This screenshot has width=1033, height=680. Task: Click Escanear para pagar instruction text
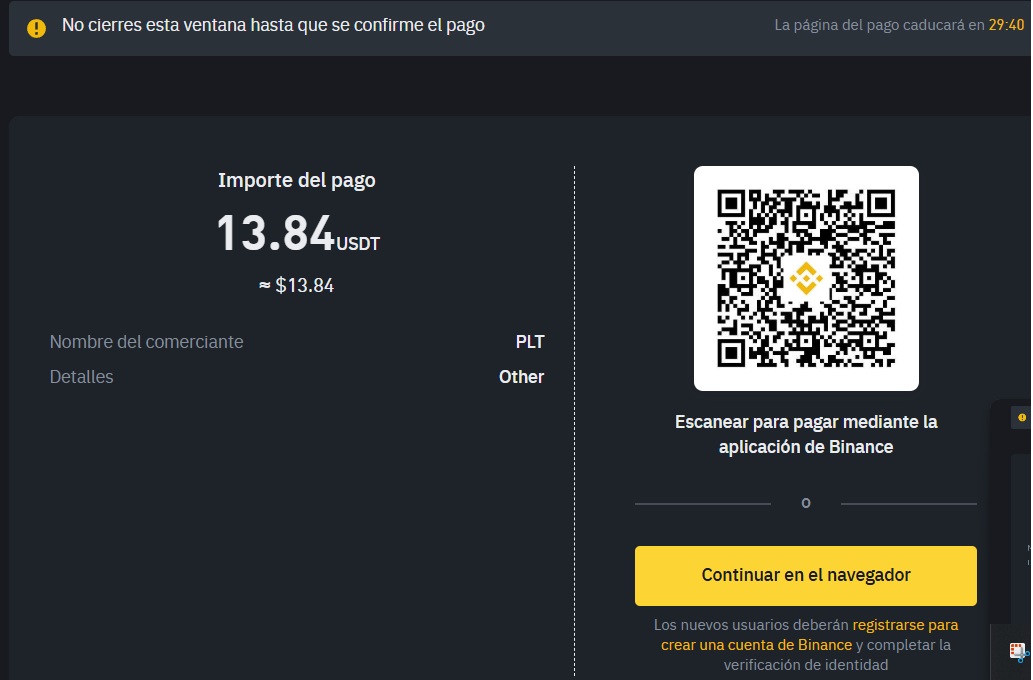click(806, 434)
